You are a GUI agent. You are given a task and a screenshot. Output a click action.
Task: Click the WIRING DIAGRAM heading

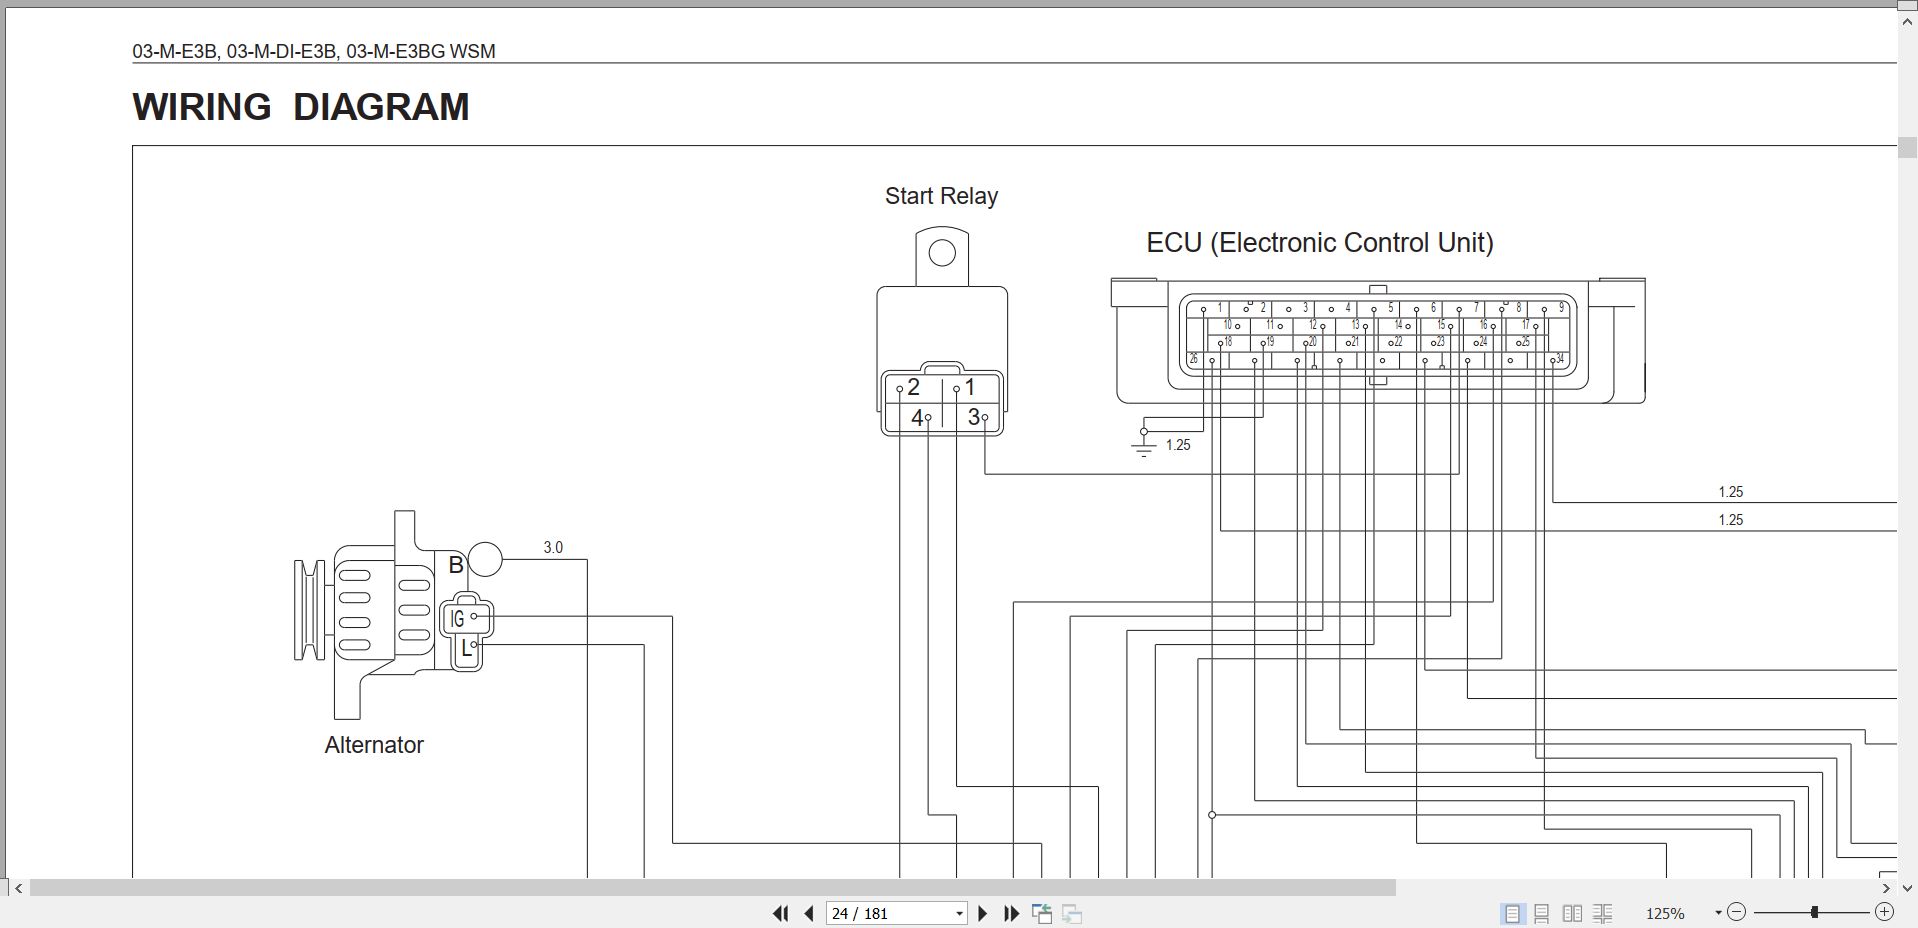300,107
